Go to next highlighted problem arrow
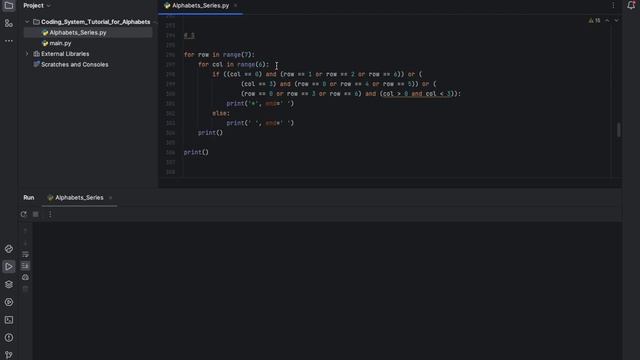This screenshot has width=640, height=360. 616,20
